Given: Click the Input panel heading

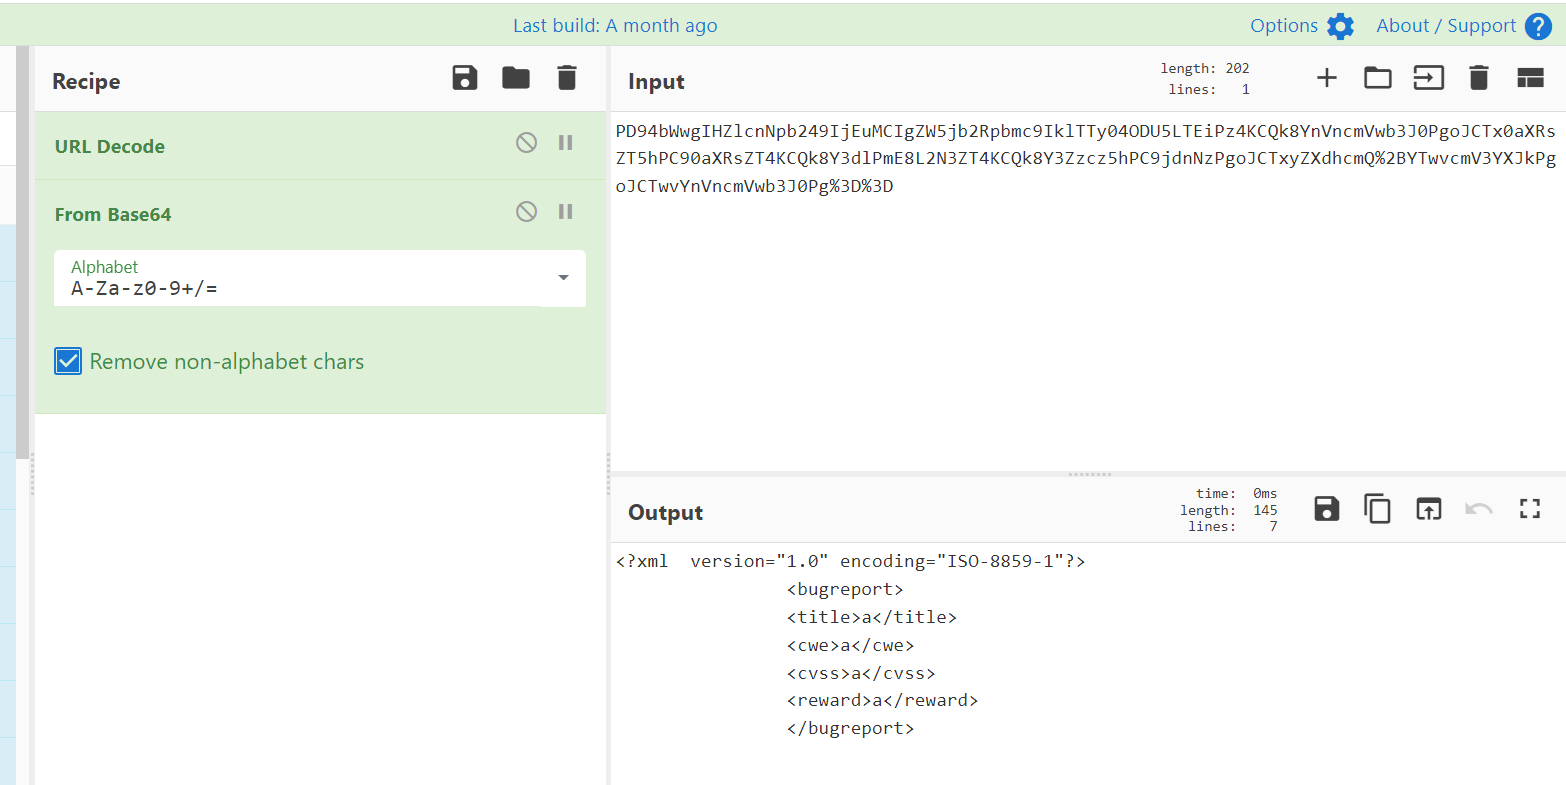Looking at the screenshot, I should (656, 82).
